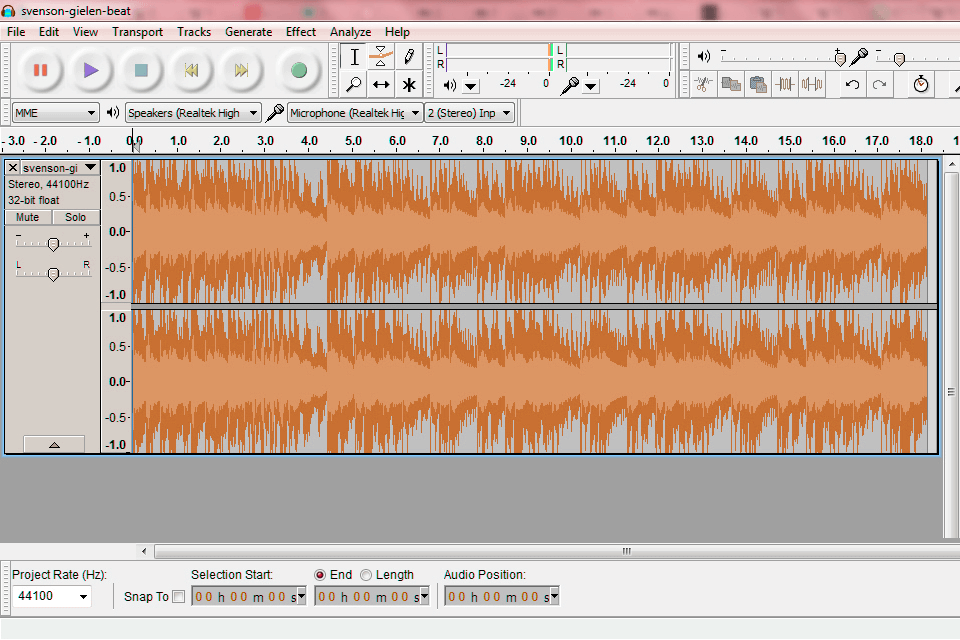Click the Silence audio icon
Viewport: 960px width, 640px height.
click(812, 84)
